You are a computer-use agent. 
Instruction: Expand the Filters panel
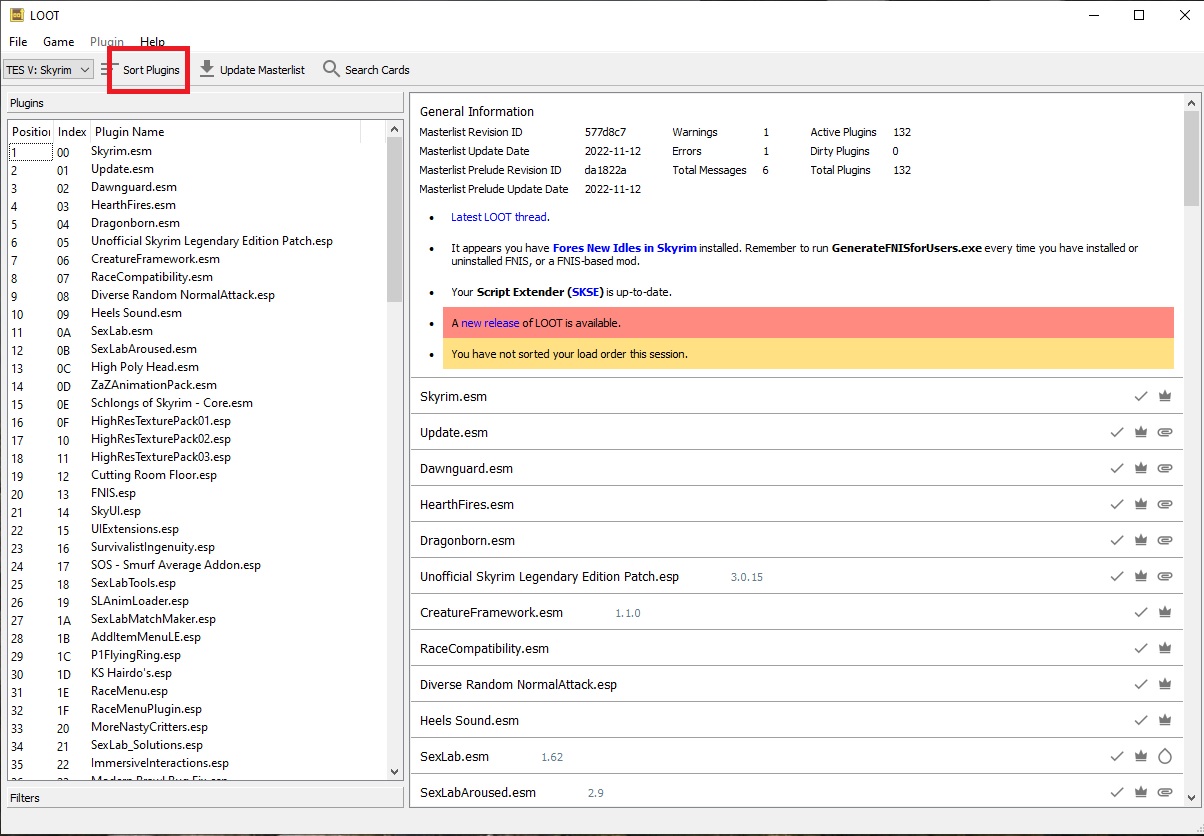click(x=204, y=798)
